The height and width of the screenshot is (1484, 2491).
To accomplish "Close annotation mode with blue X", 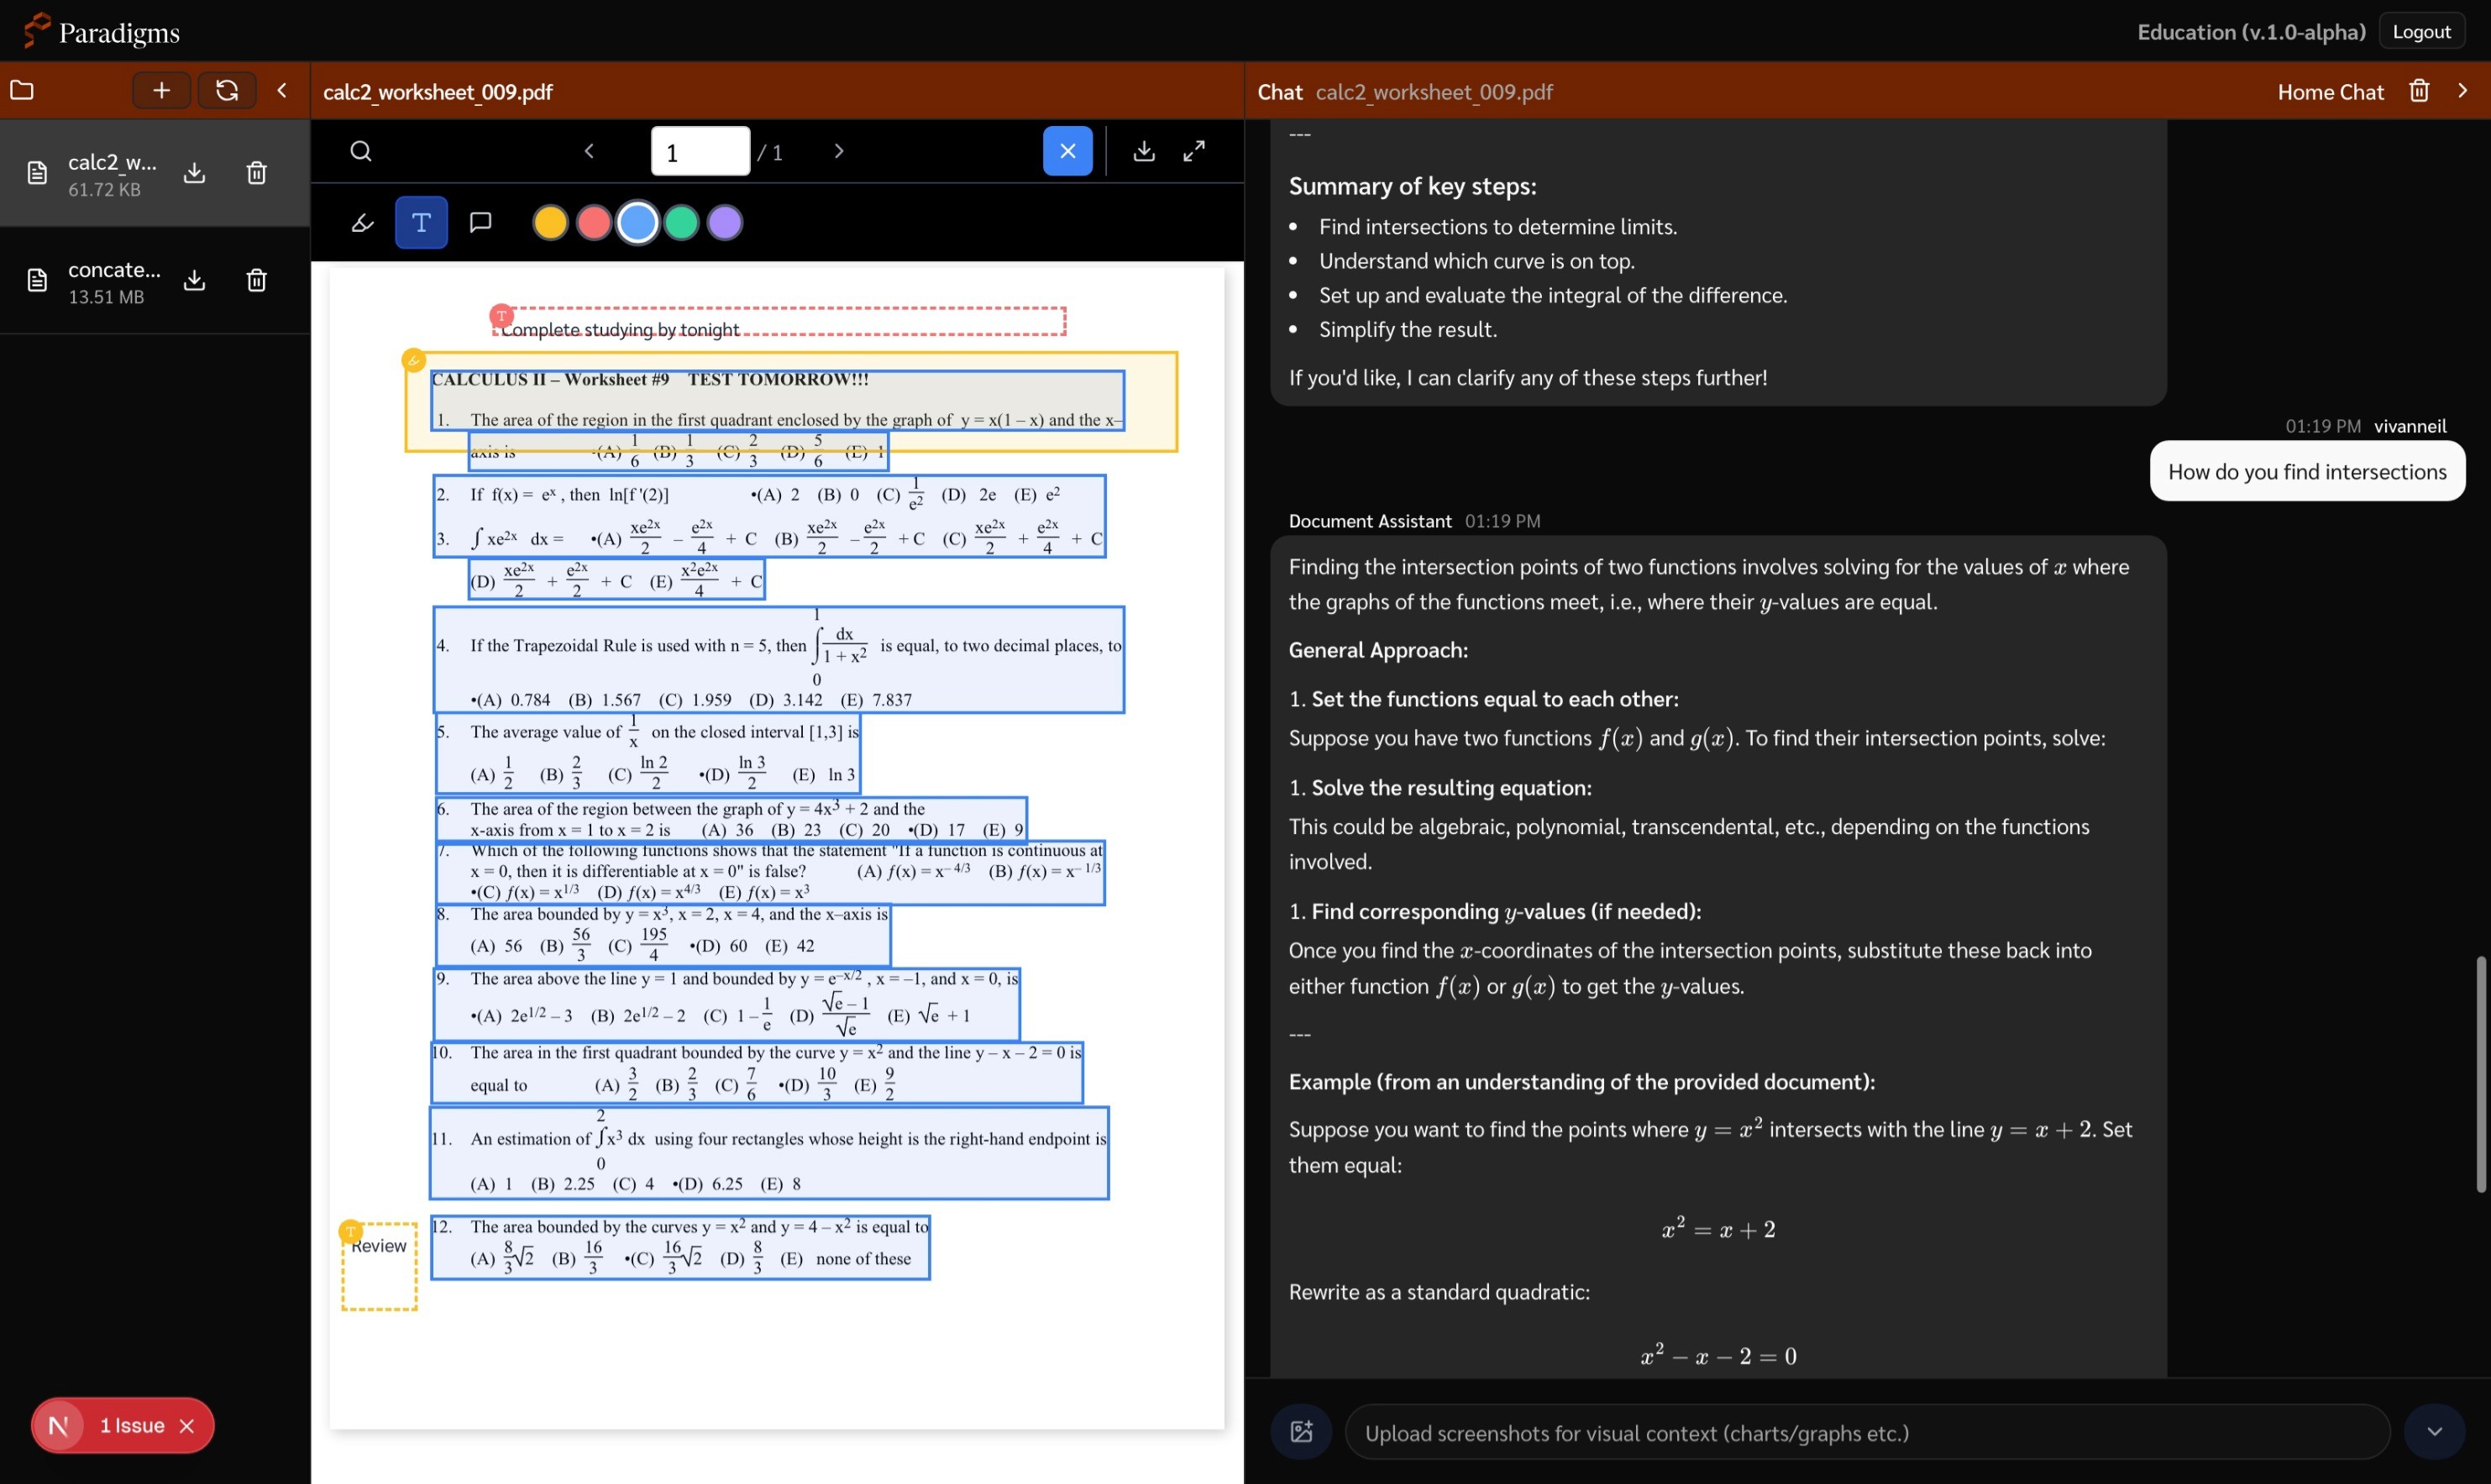I will (1067, 151).
